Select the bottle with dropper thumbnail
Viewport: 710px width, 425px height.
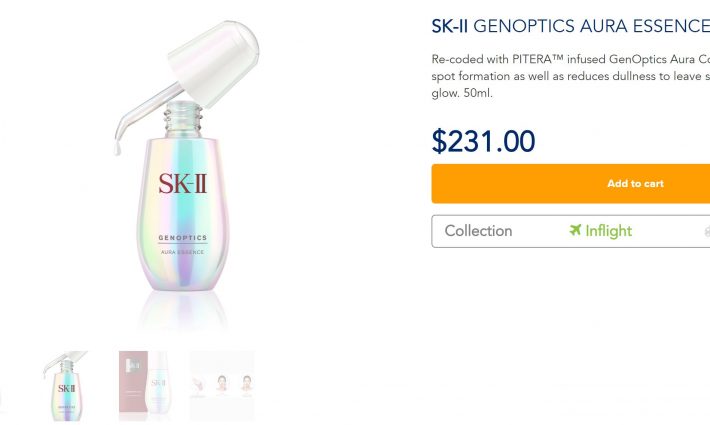[64, 385]
